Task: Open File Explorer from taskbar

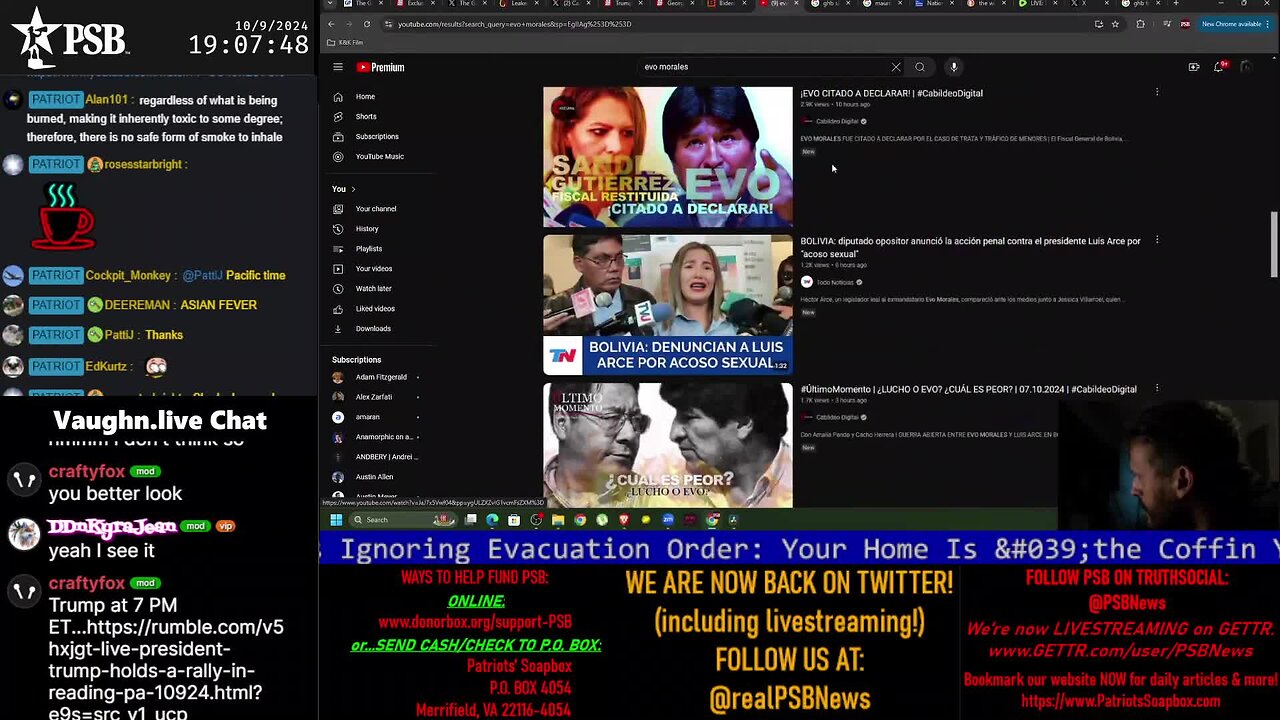Action: click(558, 520)
